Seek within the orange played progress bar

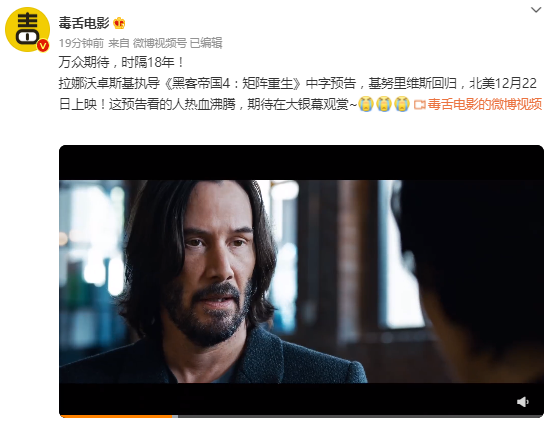[116, 416]
